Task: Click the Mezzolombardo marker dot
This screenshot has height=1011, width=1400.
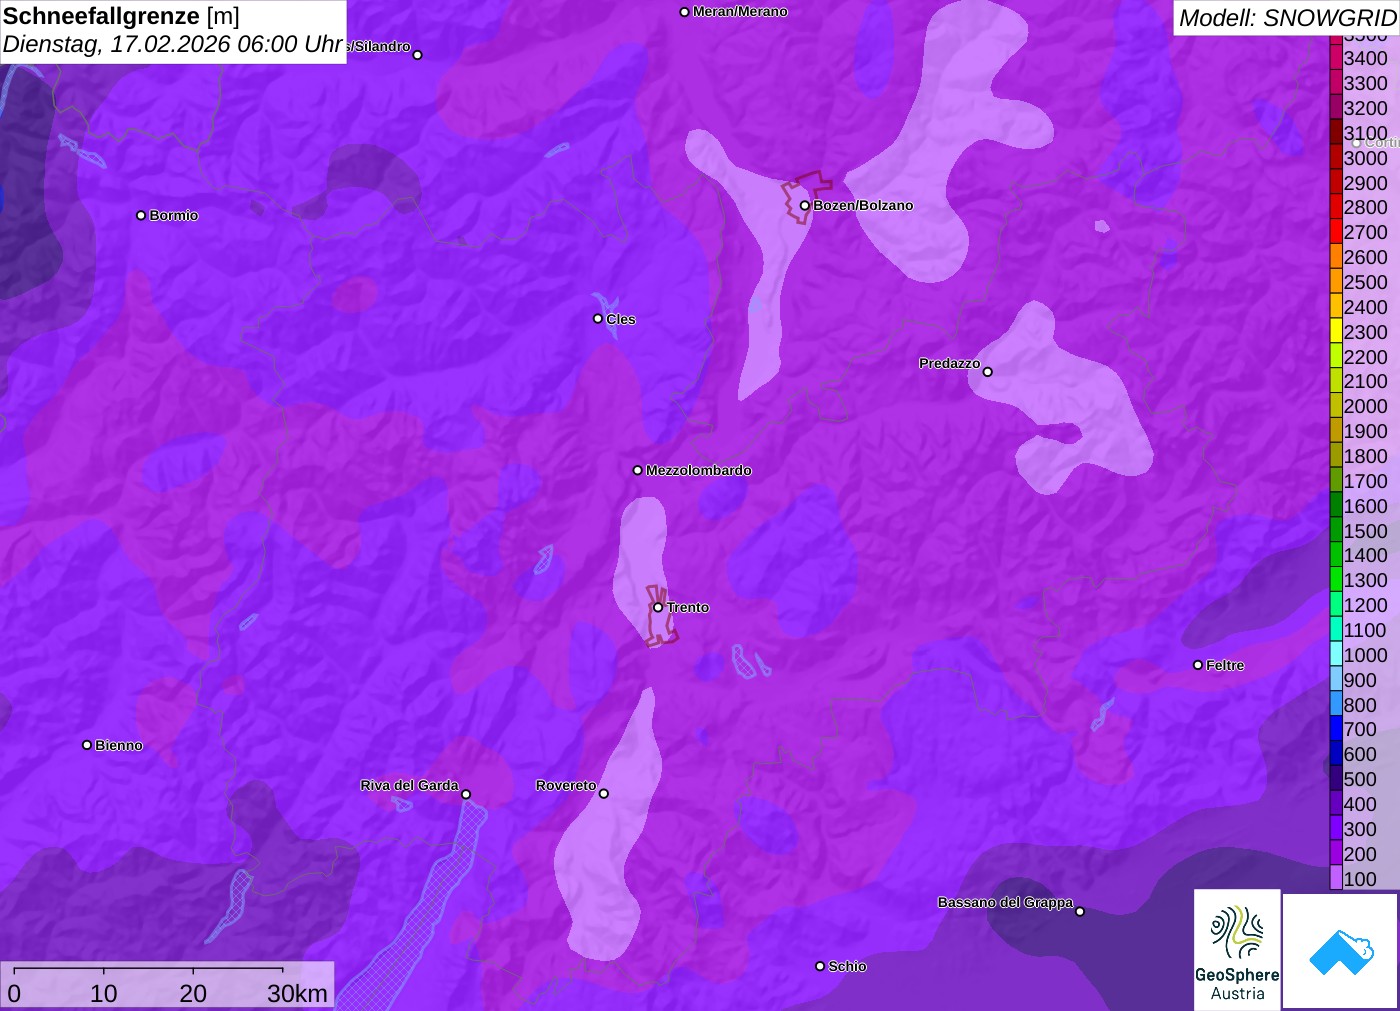Action: pyautogui.click(x=638, y=470)
